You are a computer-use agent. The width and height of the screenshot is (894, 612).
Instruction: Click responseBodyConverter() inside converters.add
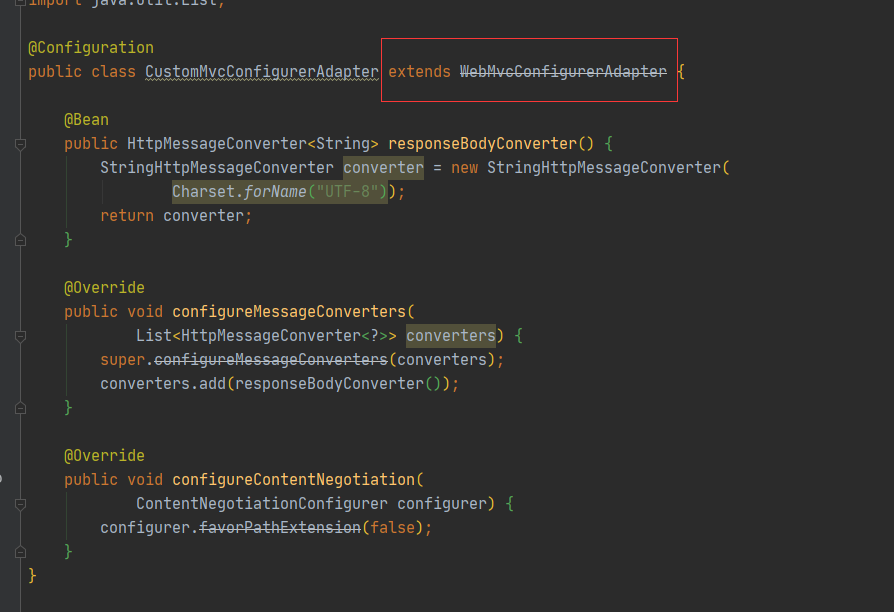coord(338,383)
